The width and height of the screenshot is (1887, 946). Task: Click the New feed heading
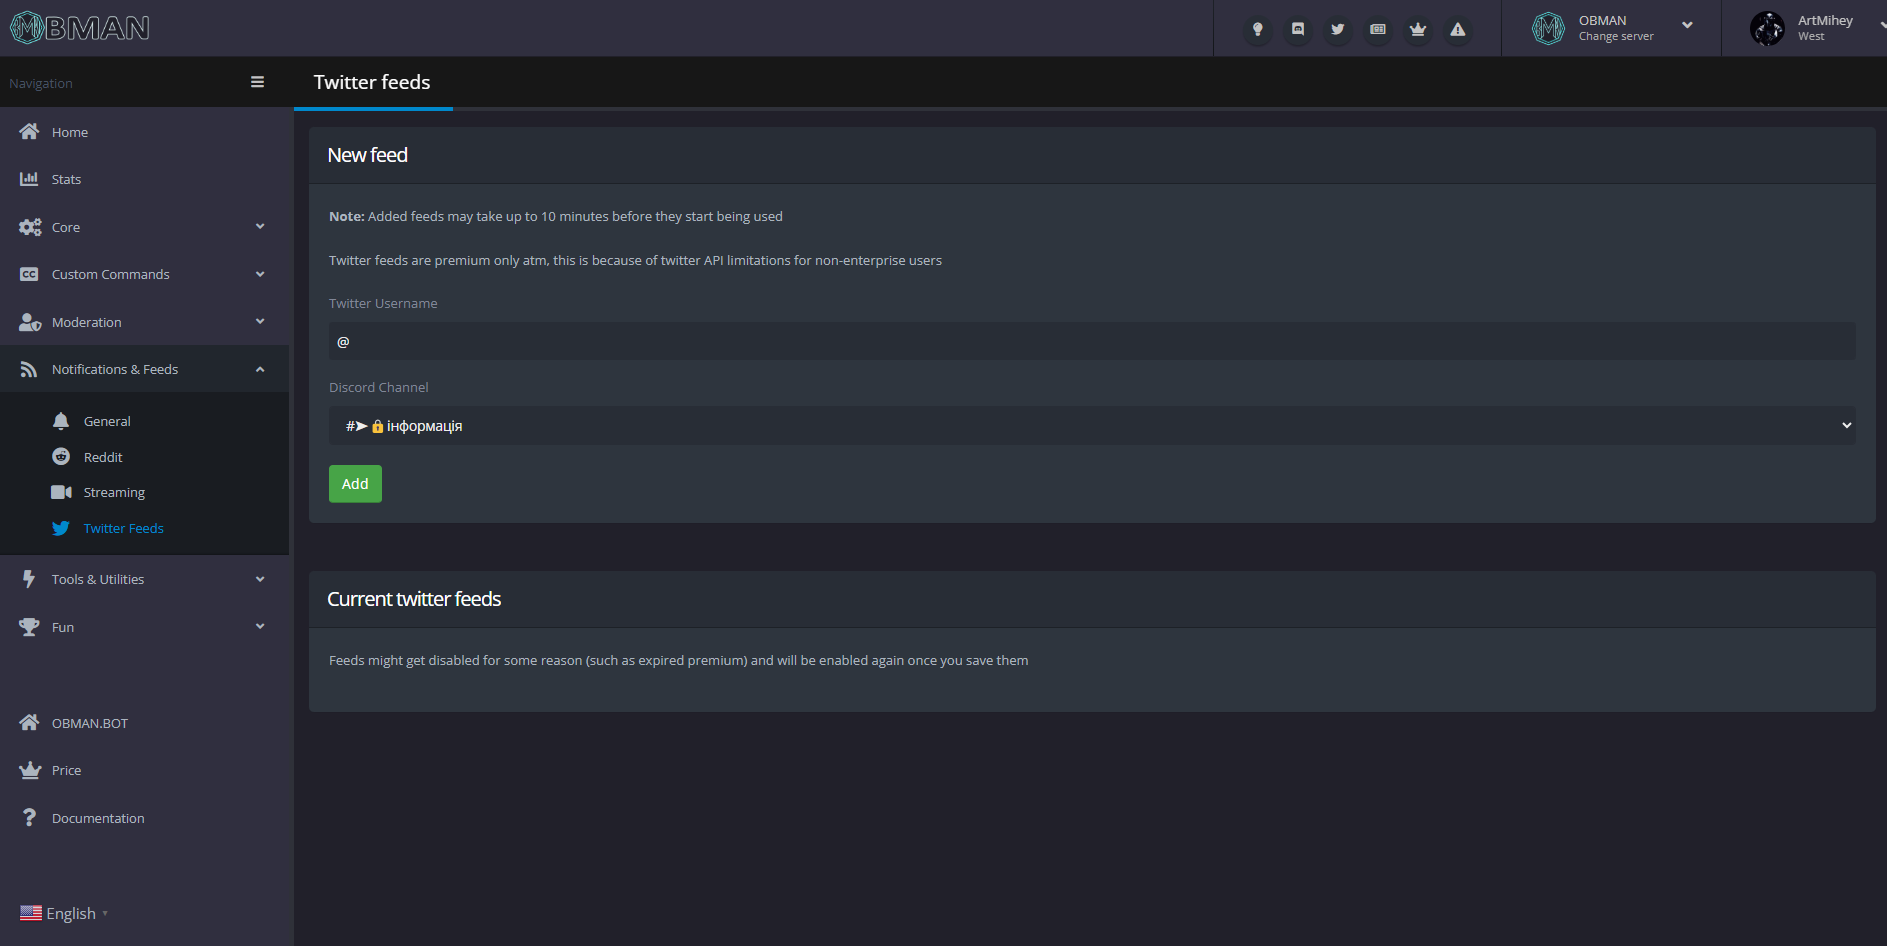[367, 155]
